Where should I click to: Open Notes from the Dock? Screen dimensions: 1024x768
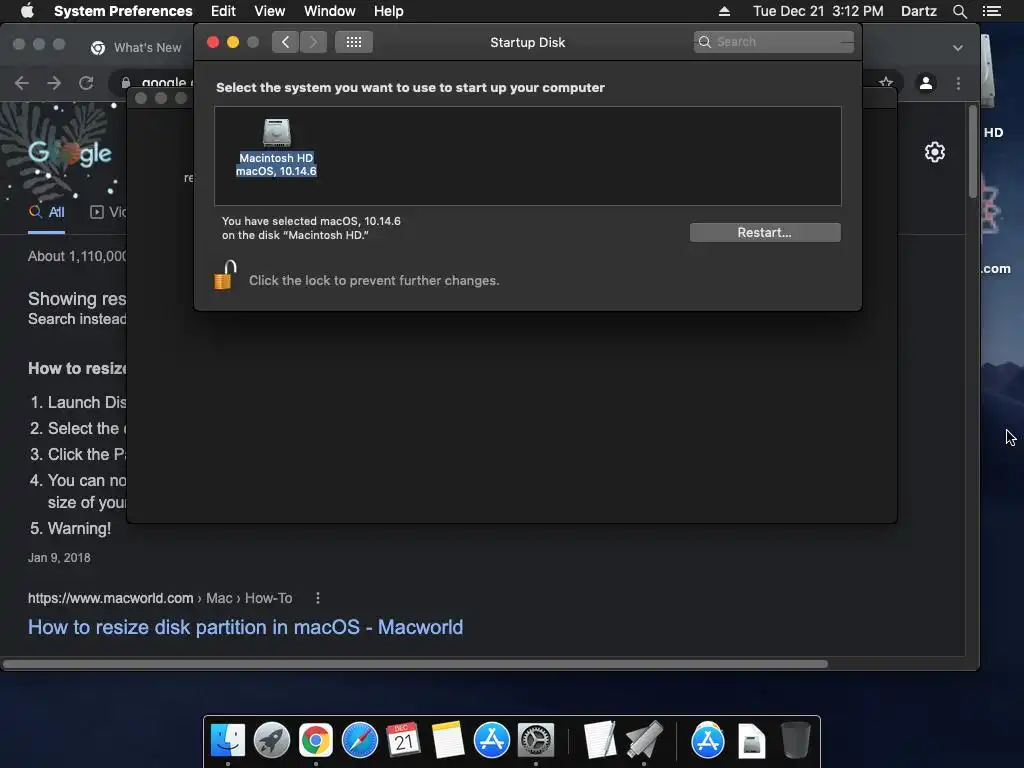448,740
